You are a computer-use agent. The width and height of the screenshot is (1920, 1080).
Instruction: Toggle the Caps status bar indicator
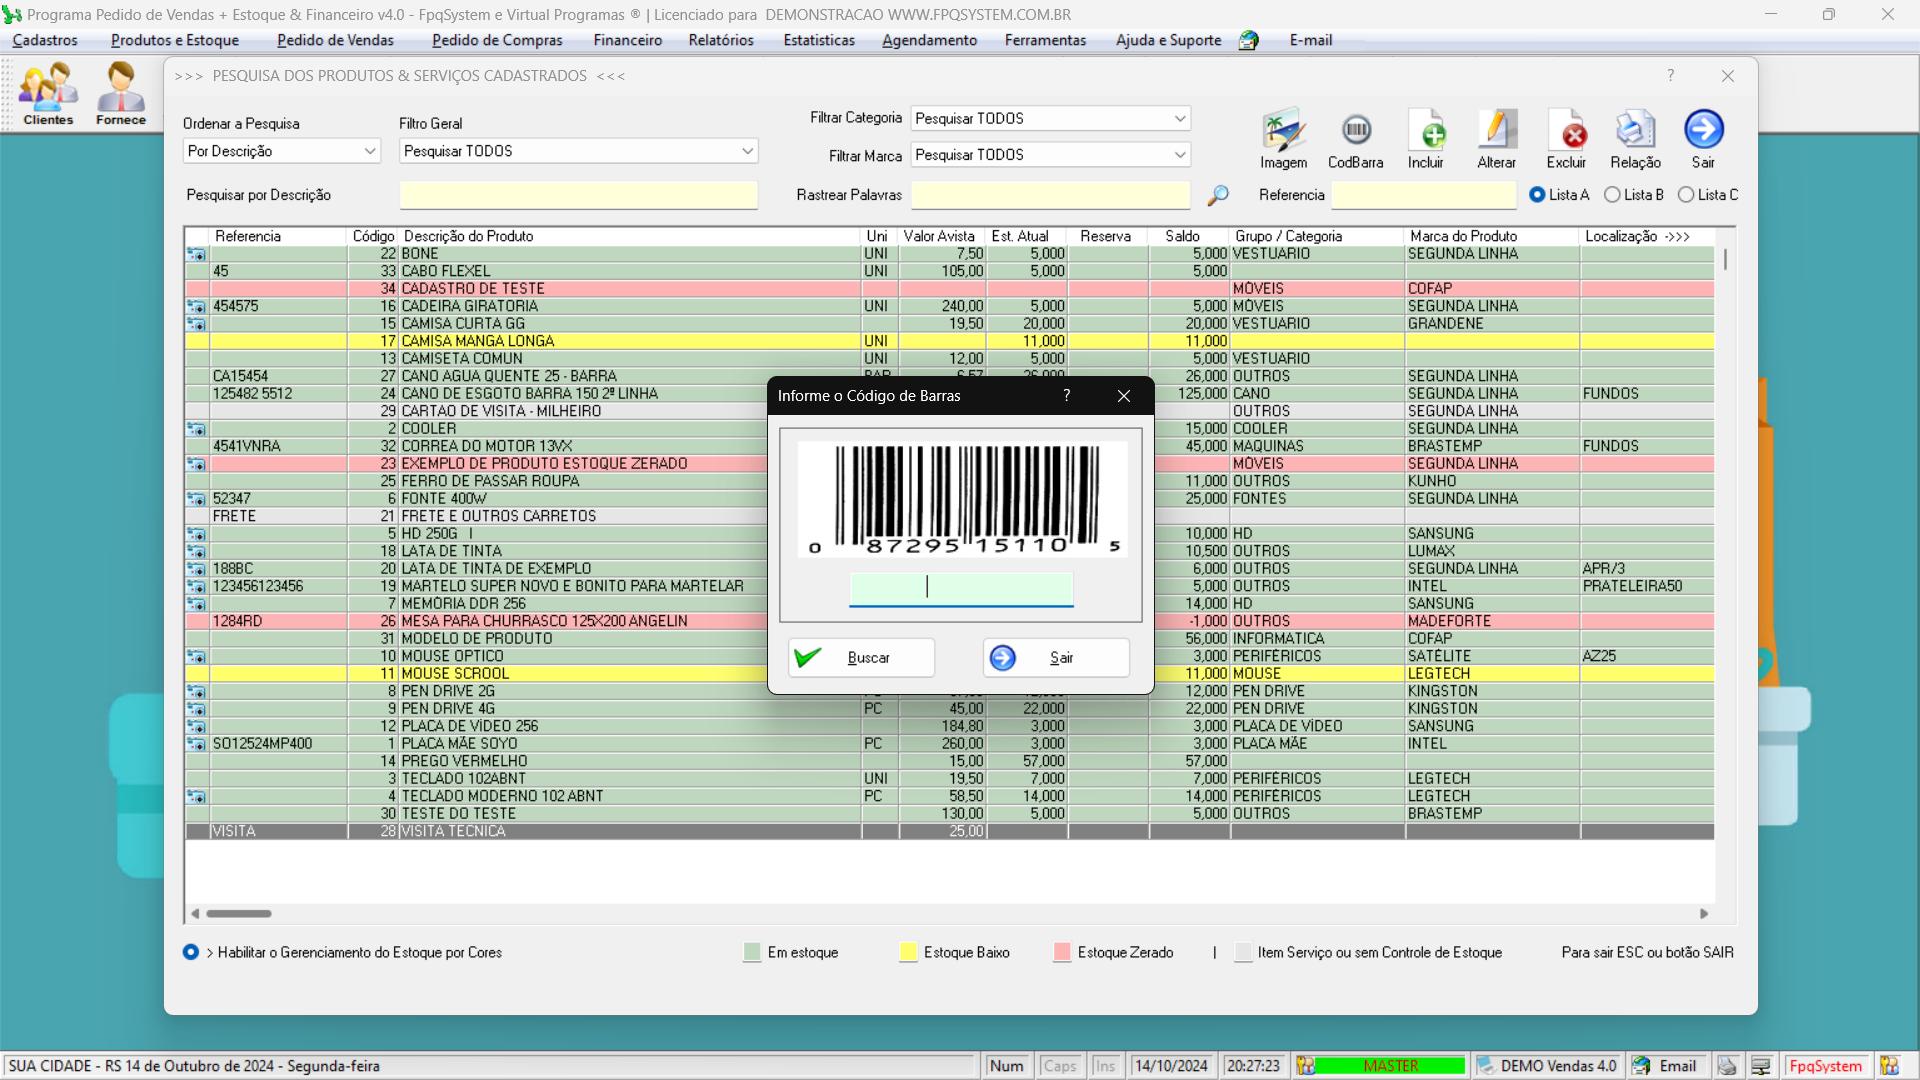(1060, 1066)
